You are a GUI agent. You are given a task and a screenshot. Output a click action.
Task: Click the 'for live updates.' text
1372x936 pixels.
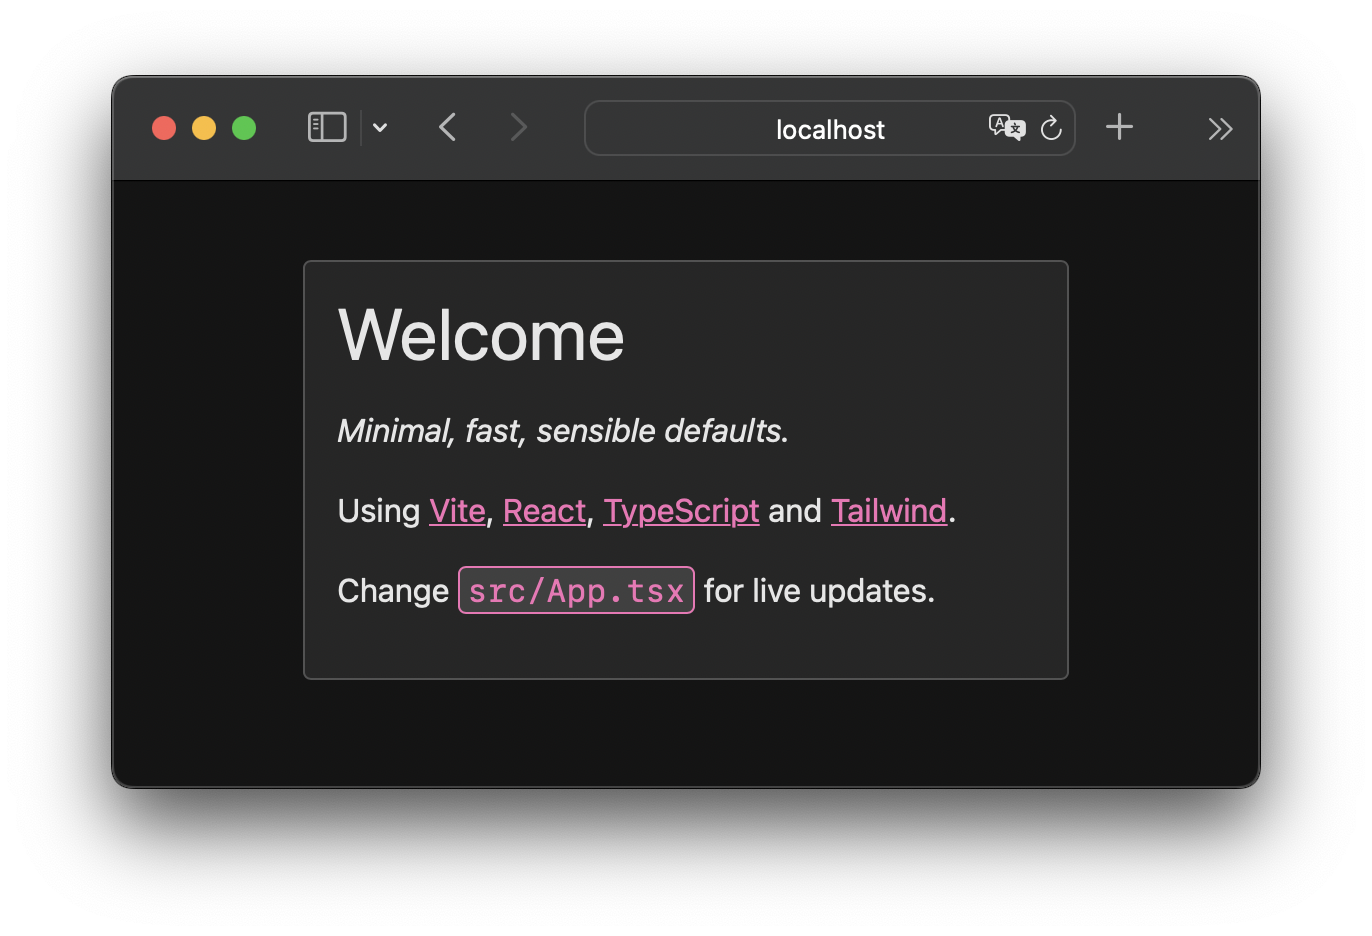[x=819, y=591]
